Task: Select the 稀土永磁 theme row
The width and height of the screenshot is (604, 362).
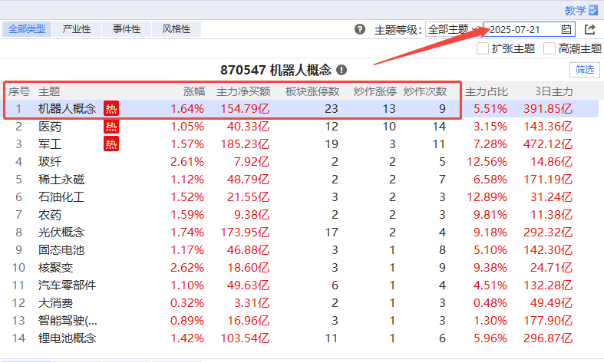Action: [x=299, y=179]
